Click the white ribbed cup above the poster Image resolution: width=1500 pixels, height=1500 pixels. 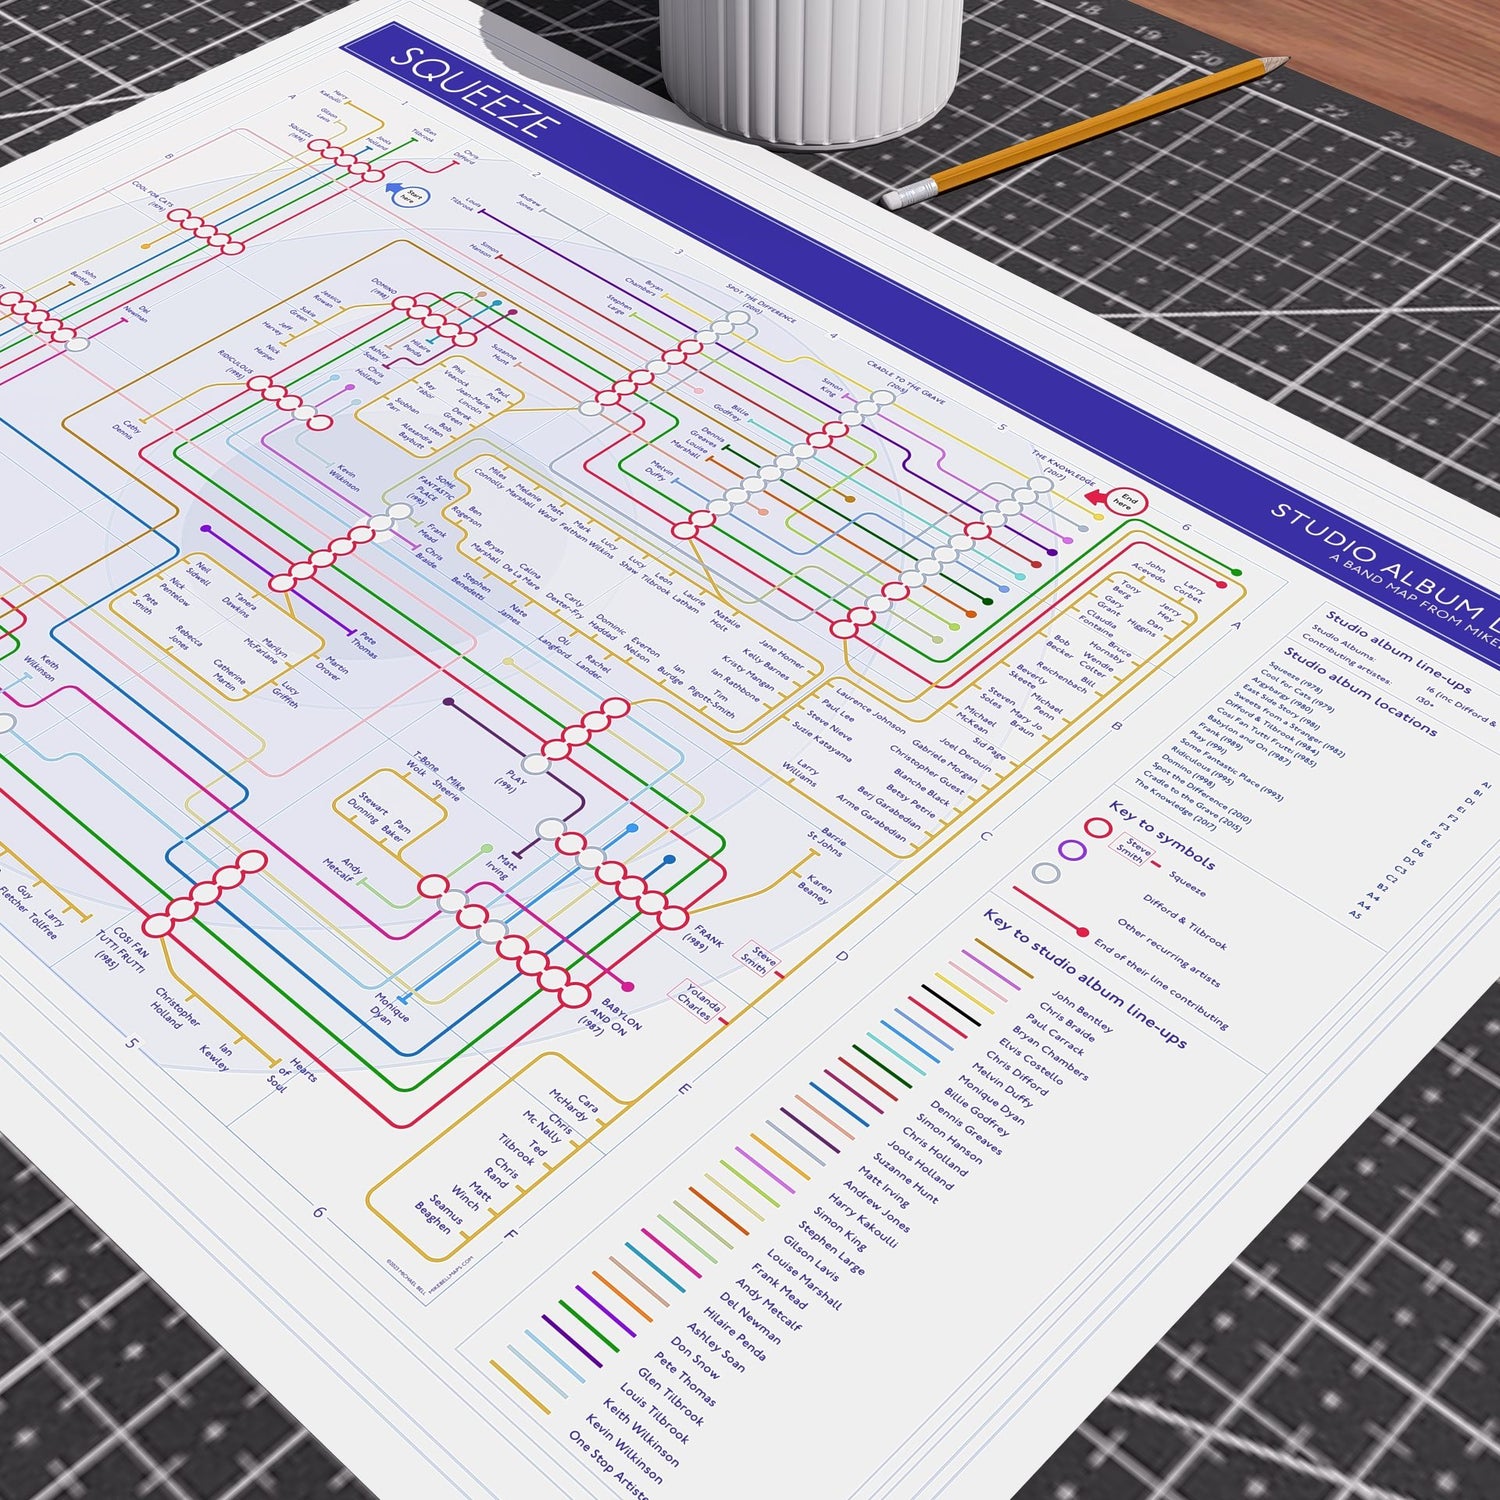tap(811, 68)
